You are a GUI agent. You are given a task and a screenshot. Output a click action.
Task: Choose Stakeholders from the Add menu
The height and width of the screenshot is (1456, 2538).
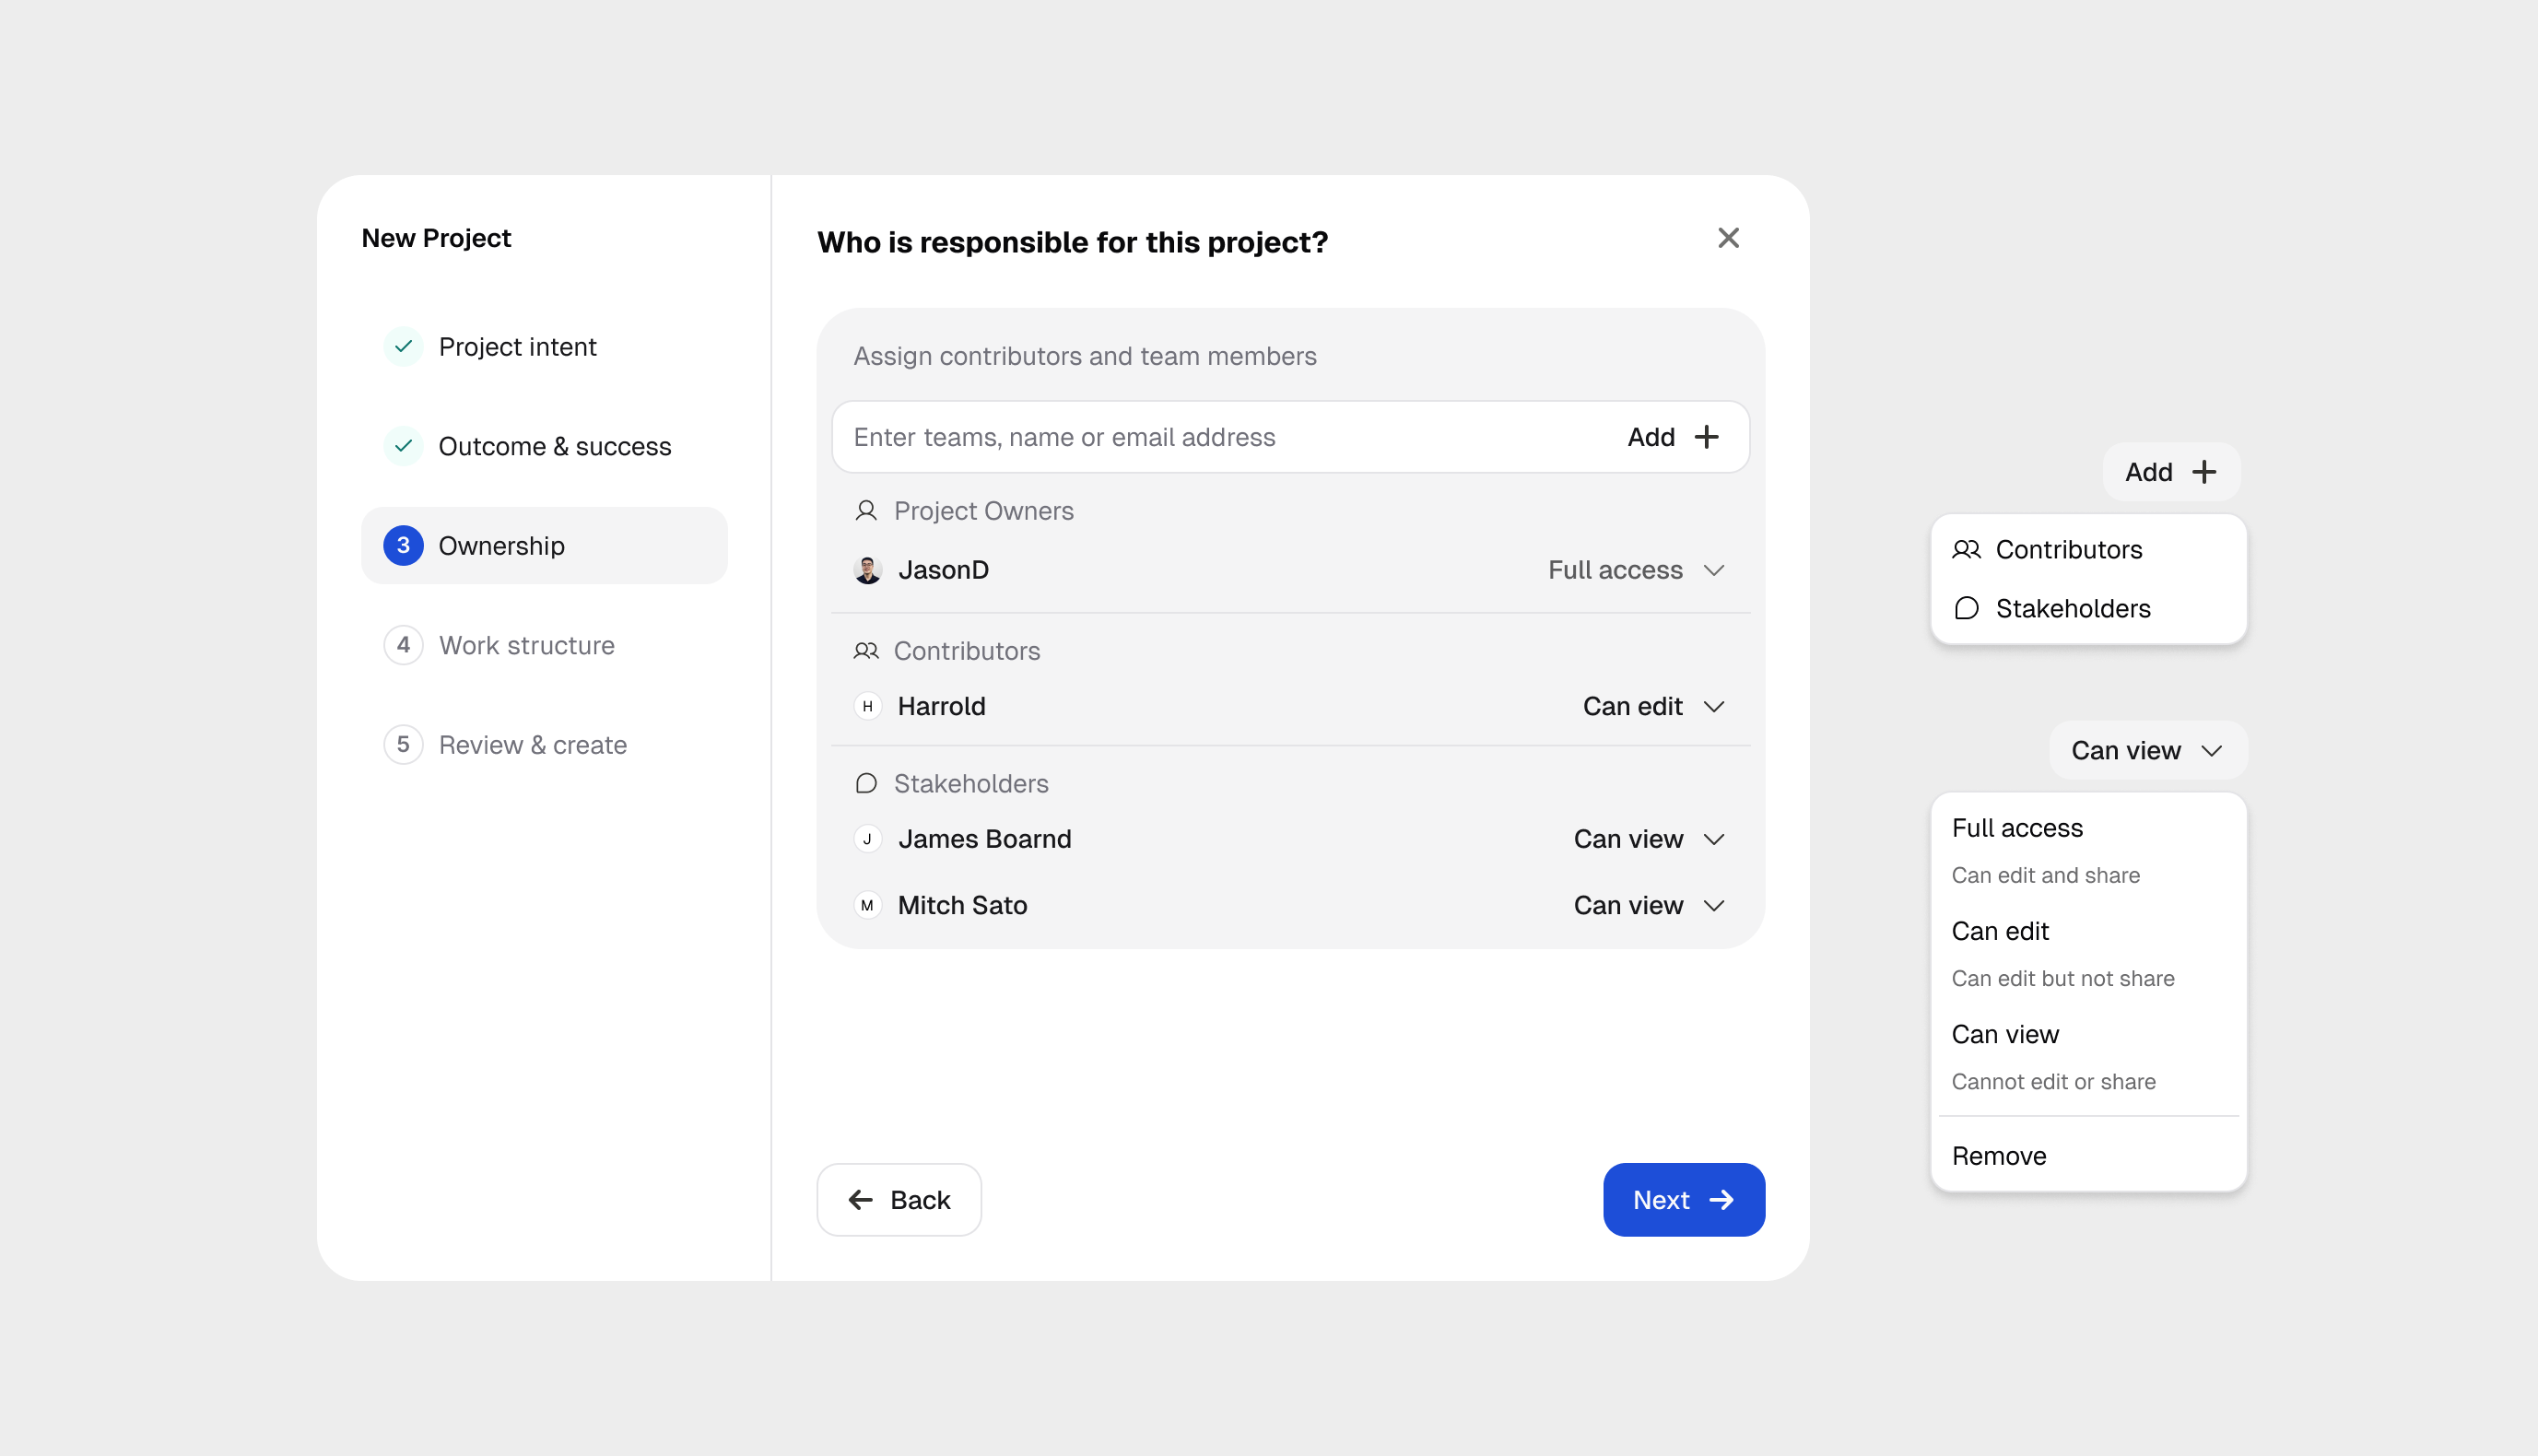(x=2088, y=608)
